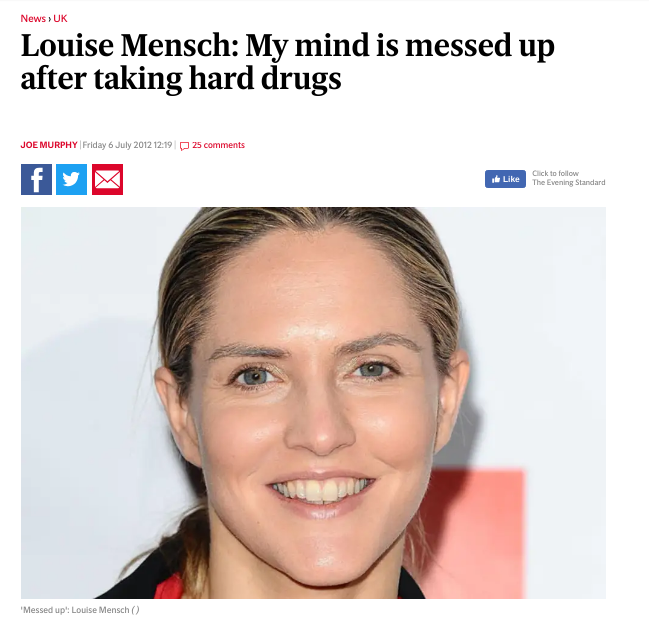View the 25 comments link
This screenshot has height=625, width=649.
tap(218, 145)
